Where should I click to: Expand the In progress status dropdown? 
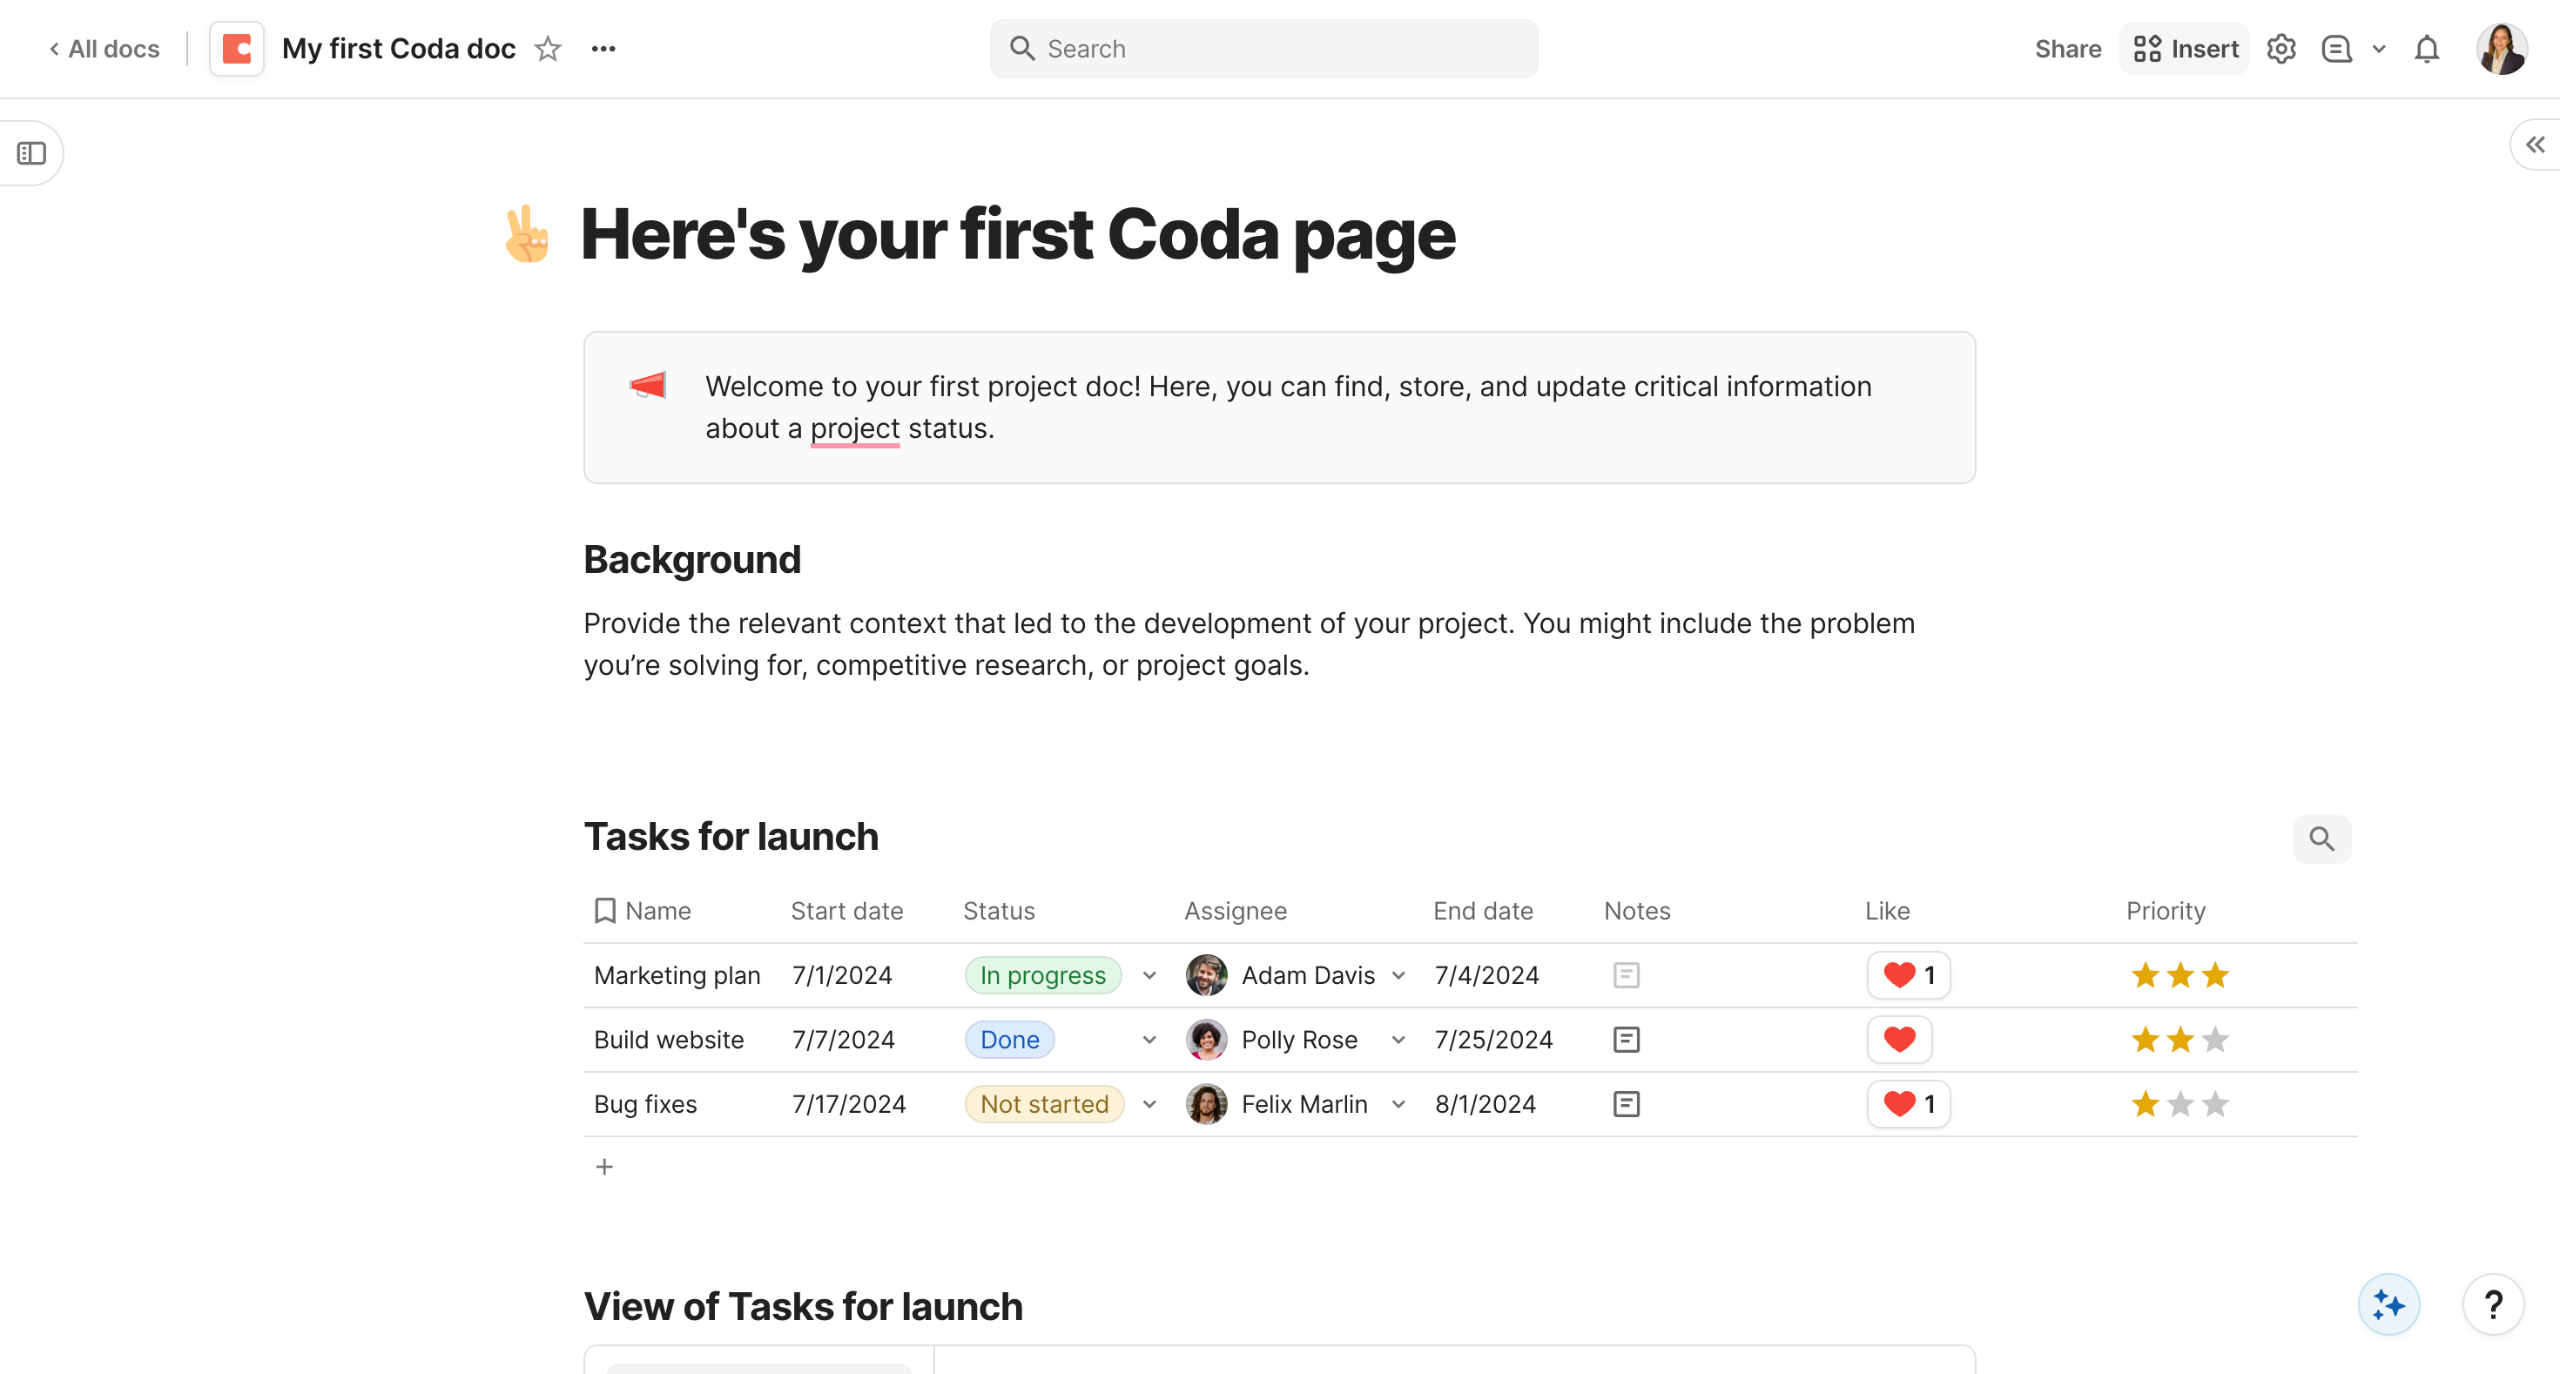click(x=1149, y=975)
